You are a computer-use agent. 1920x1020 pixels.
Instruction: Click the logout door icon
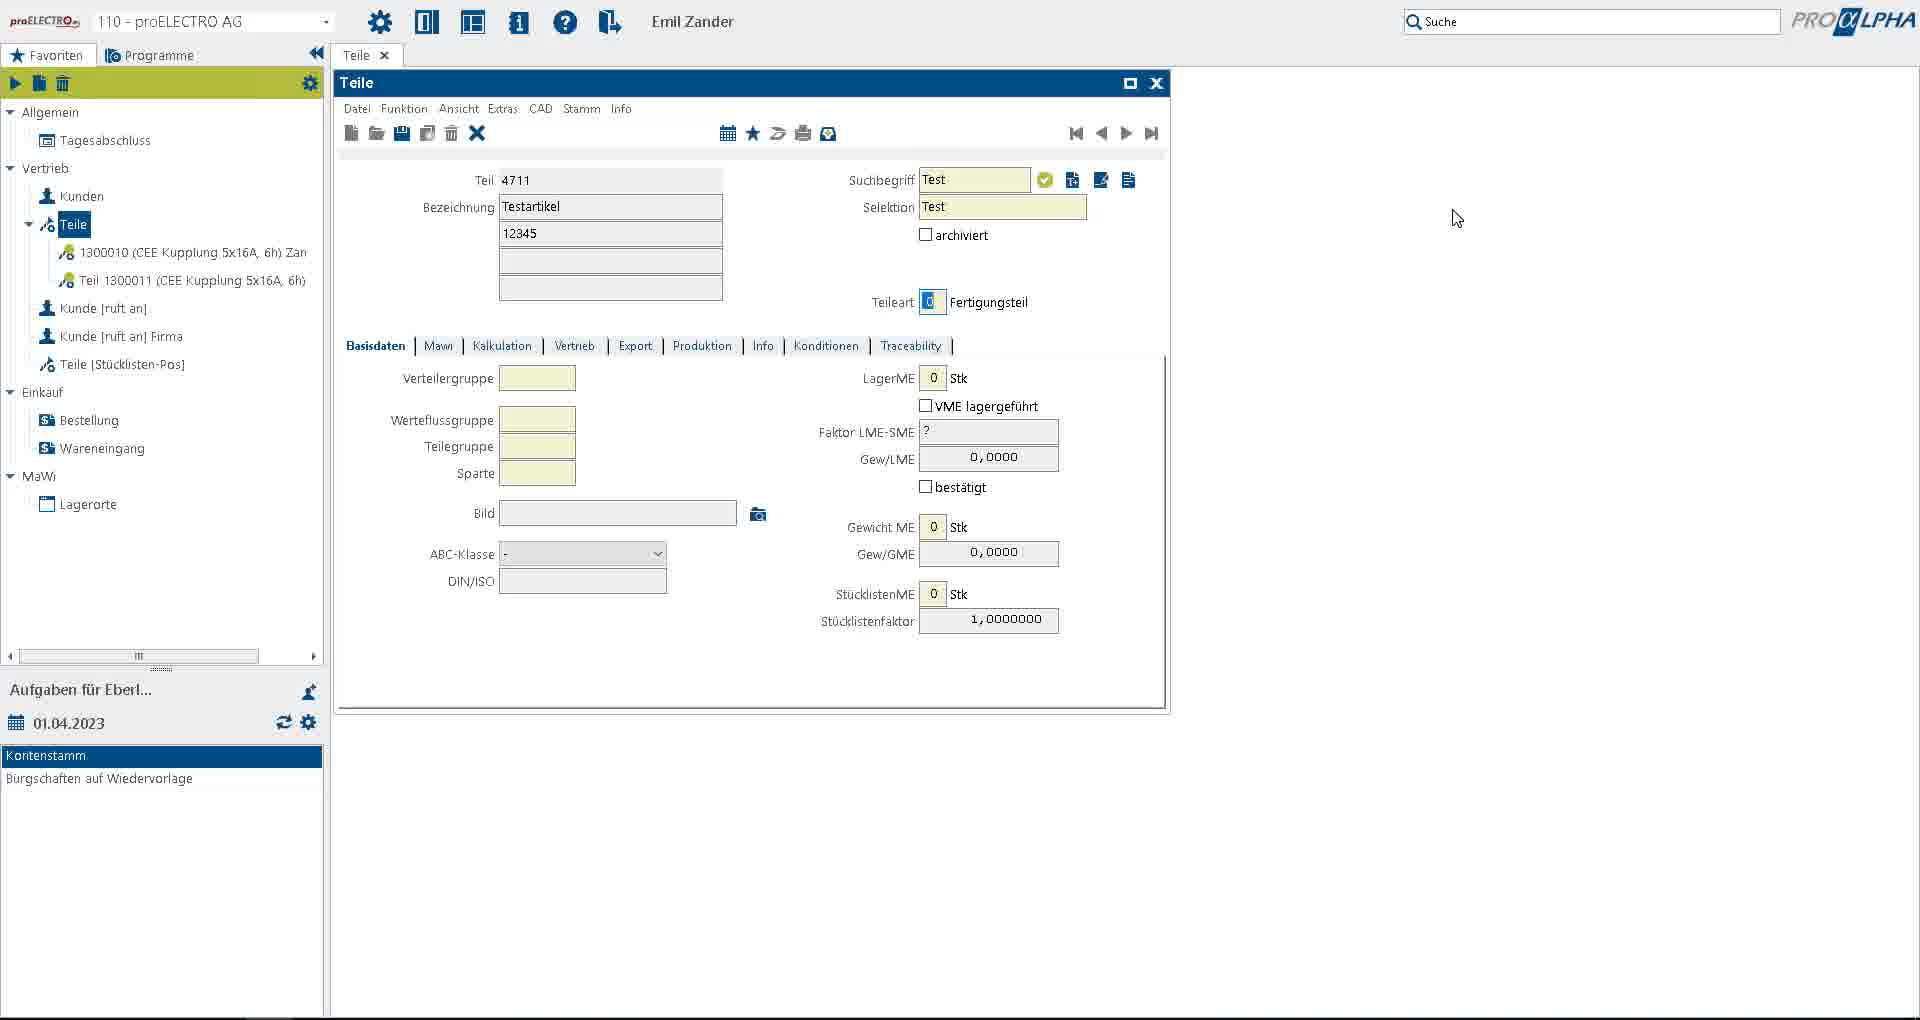[x=610, y=22]
